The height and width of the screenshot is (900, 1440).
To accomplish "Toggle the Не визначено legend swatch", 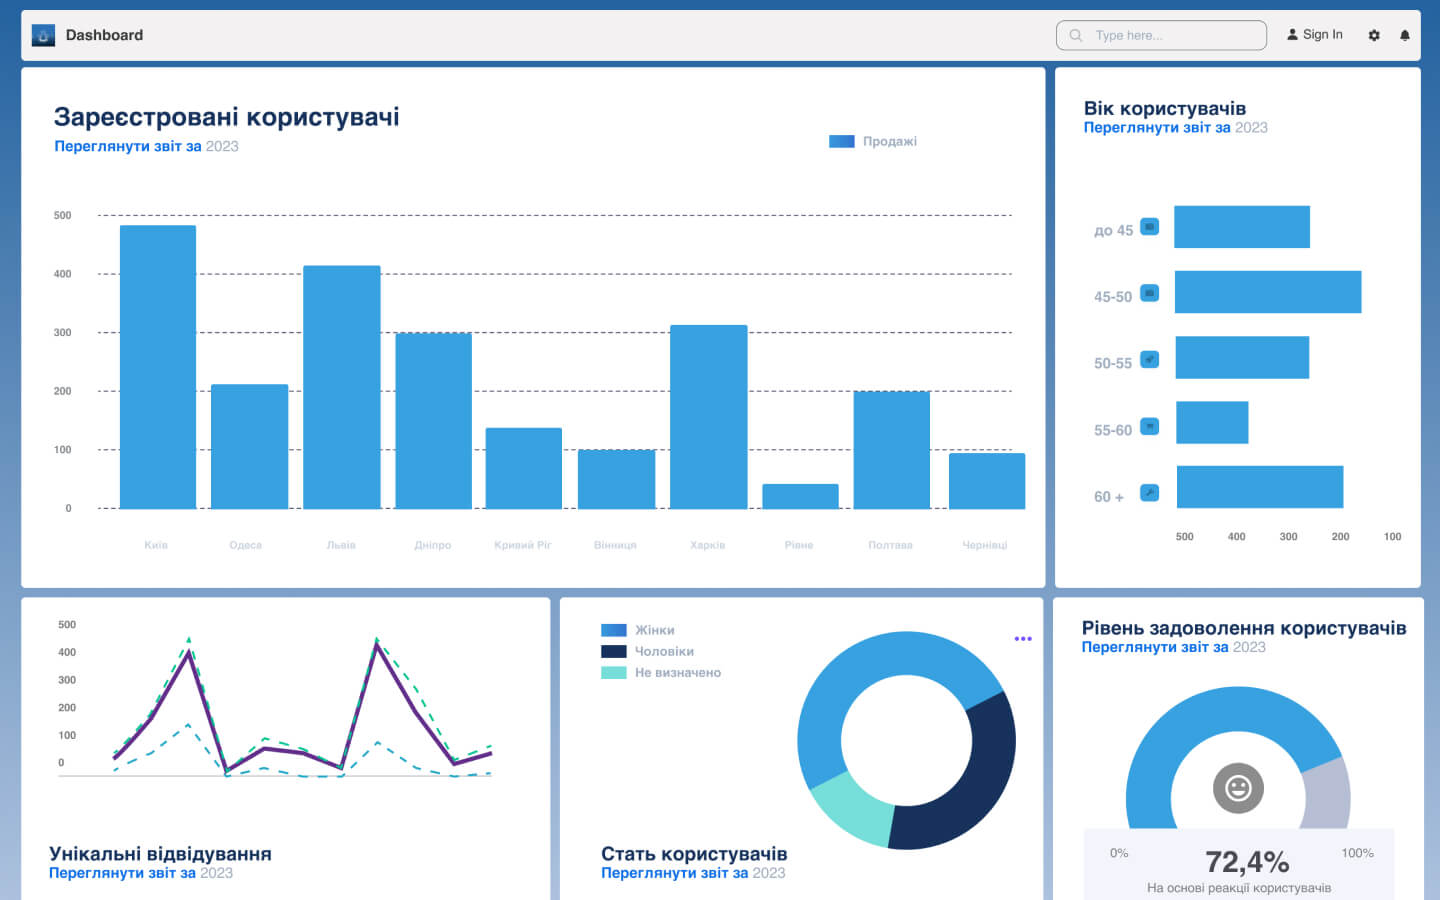I will (614, 673).
